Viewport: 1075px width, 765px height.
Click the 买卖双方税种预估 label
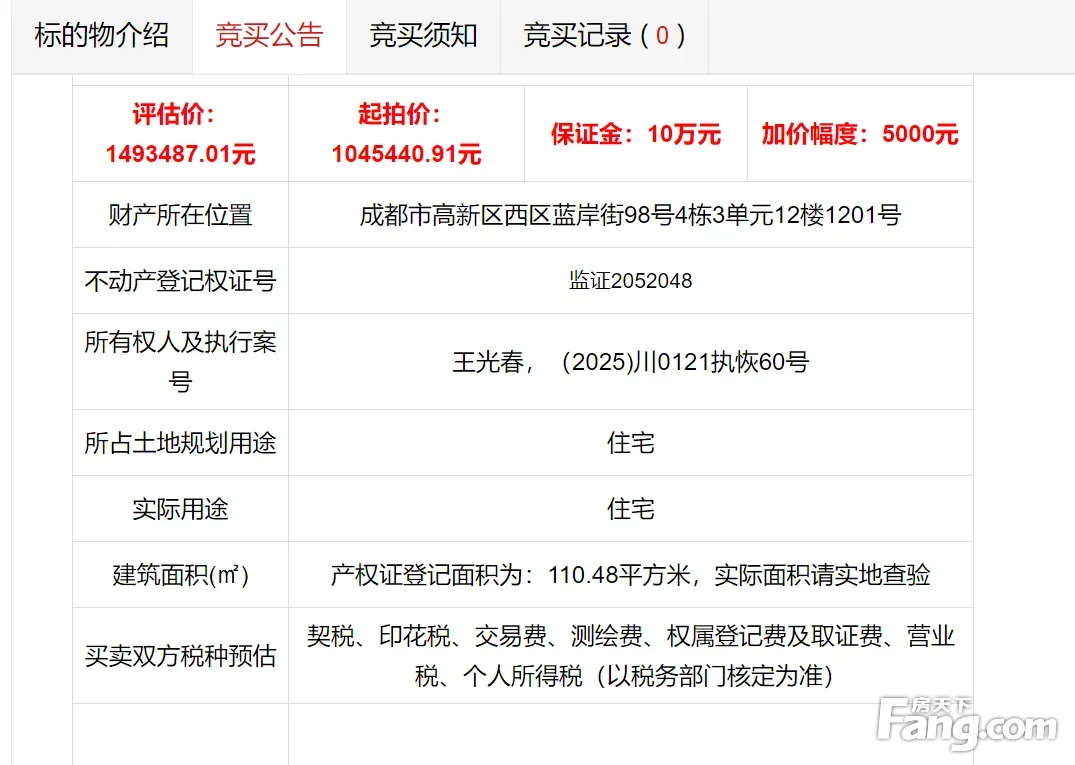[180, 656]
